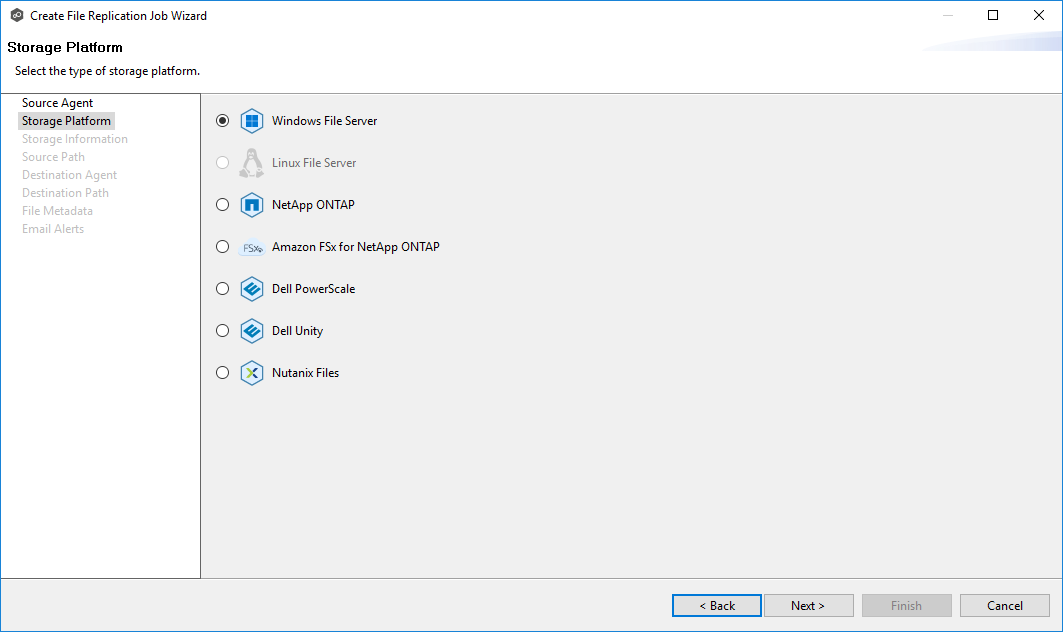Image resolution: width=1063 pixels, height=632 pixels.
Task: Select the Dell PowerScale radio button
Action: pos(222,289)
